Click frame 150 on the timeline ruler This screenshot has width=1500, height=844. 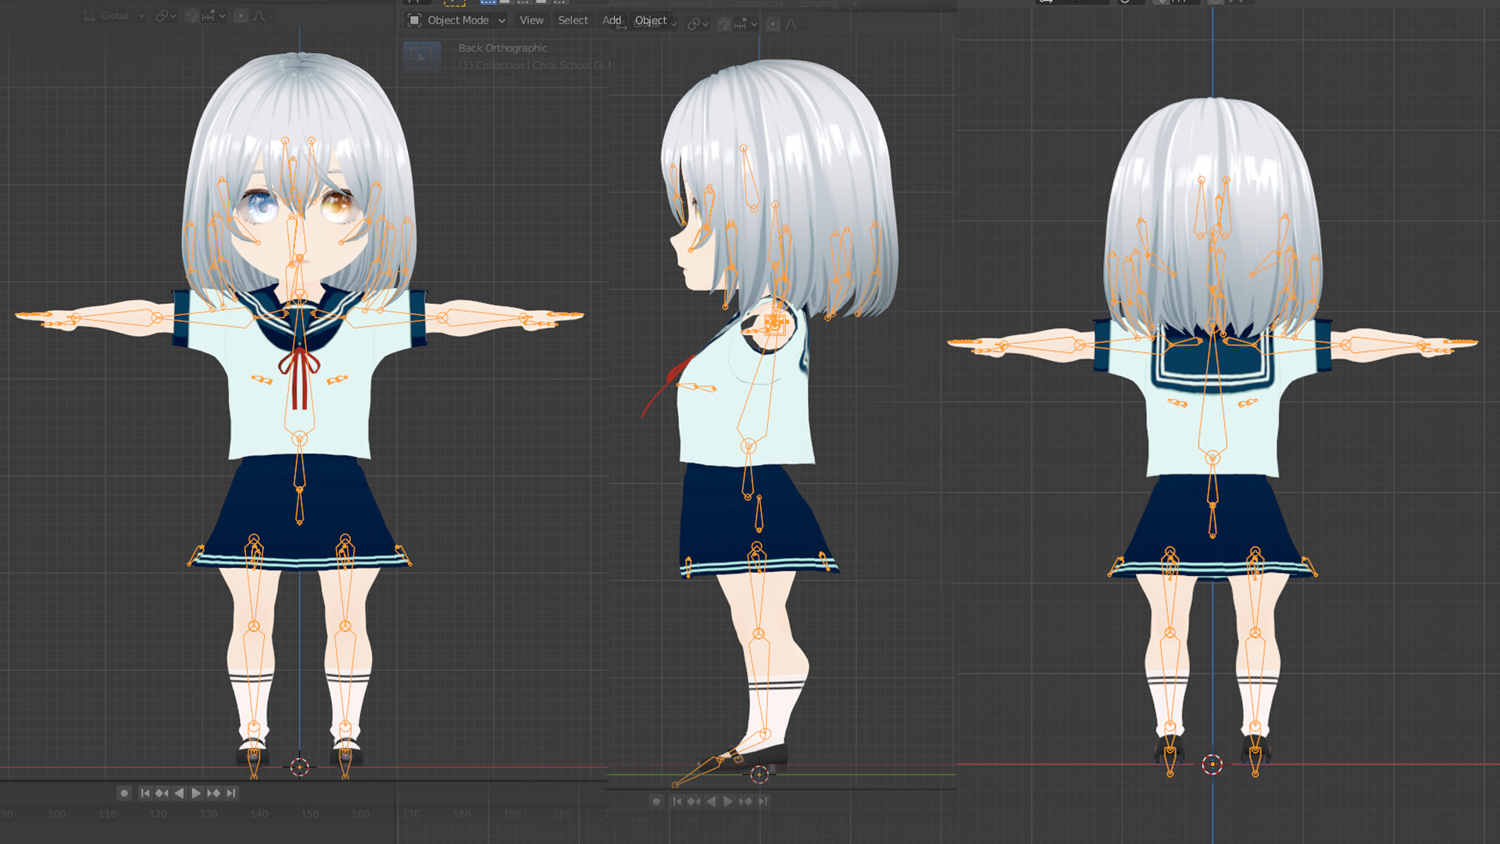(310, 814)
